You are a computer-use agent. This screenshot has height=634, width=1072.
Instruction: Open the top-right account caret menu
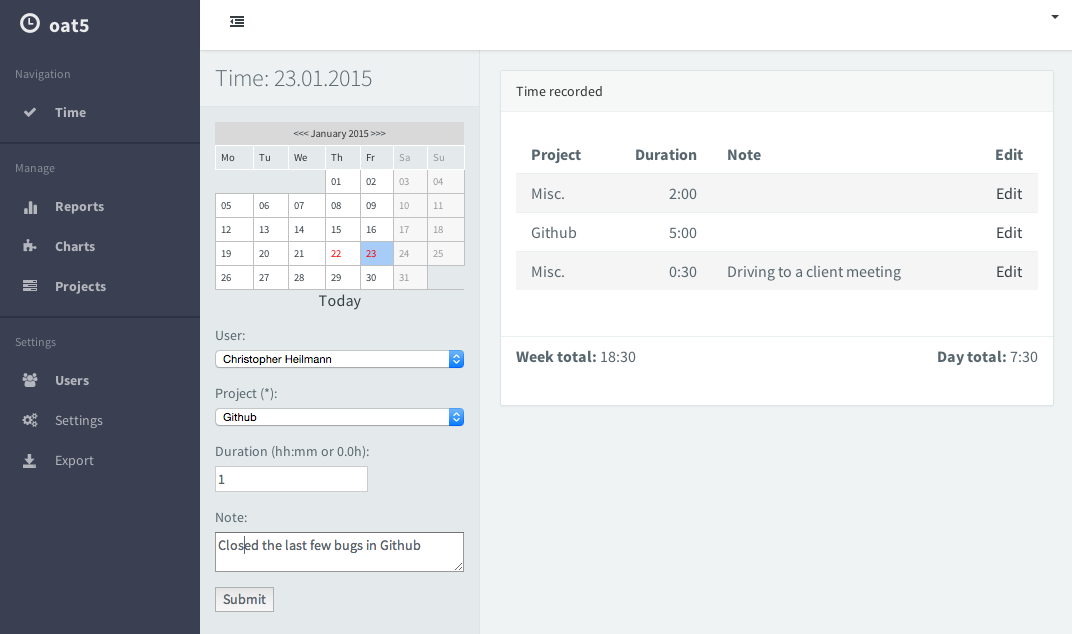(1054, 17)
